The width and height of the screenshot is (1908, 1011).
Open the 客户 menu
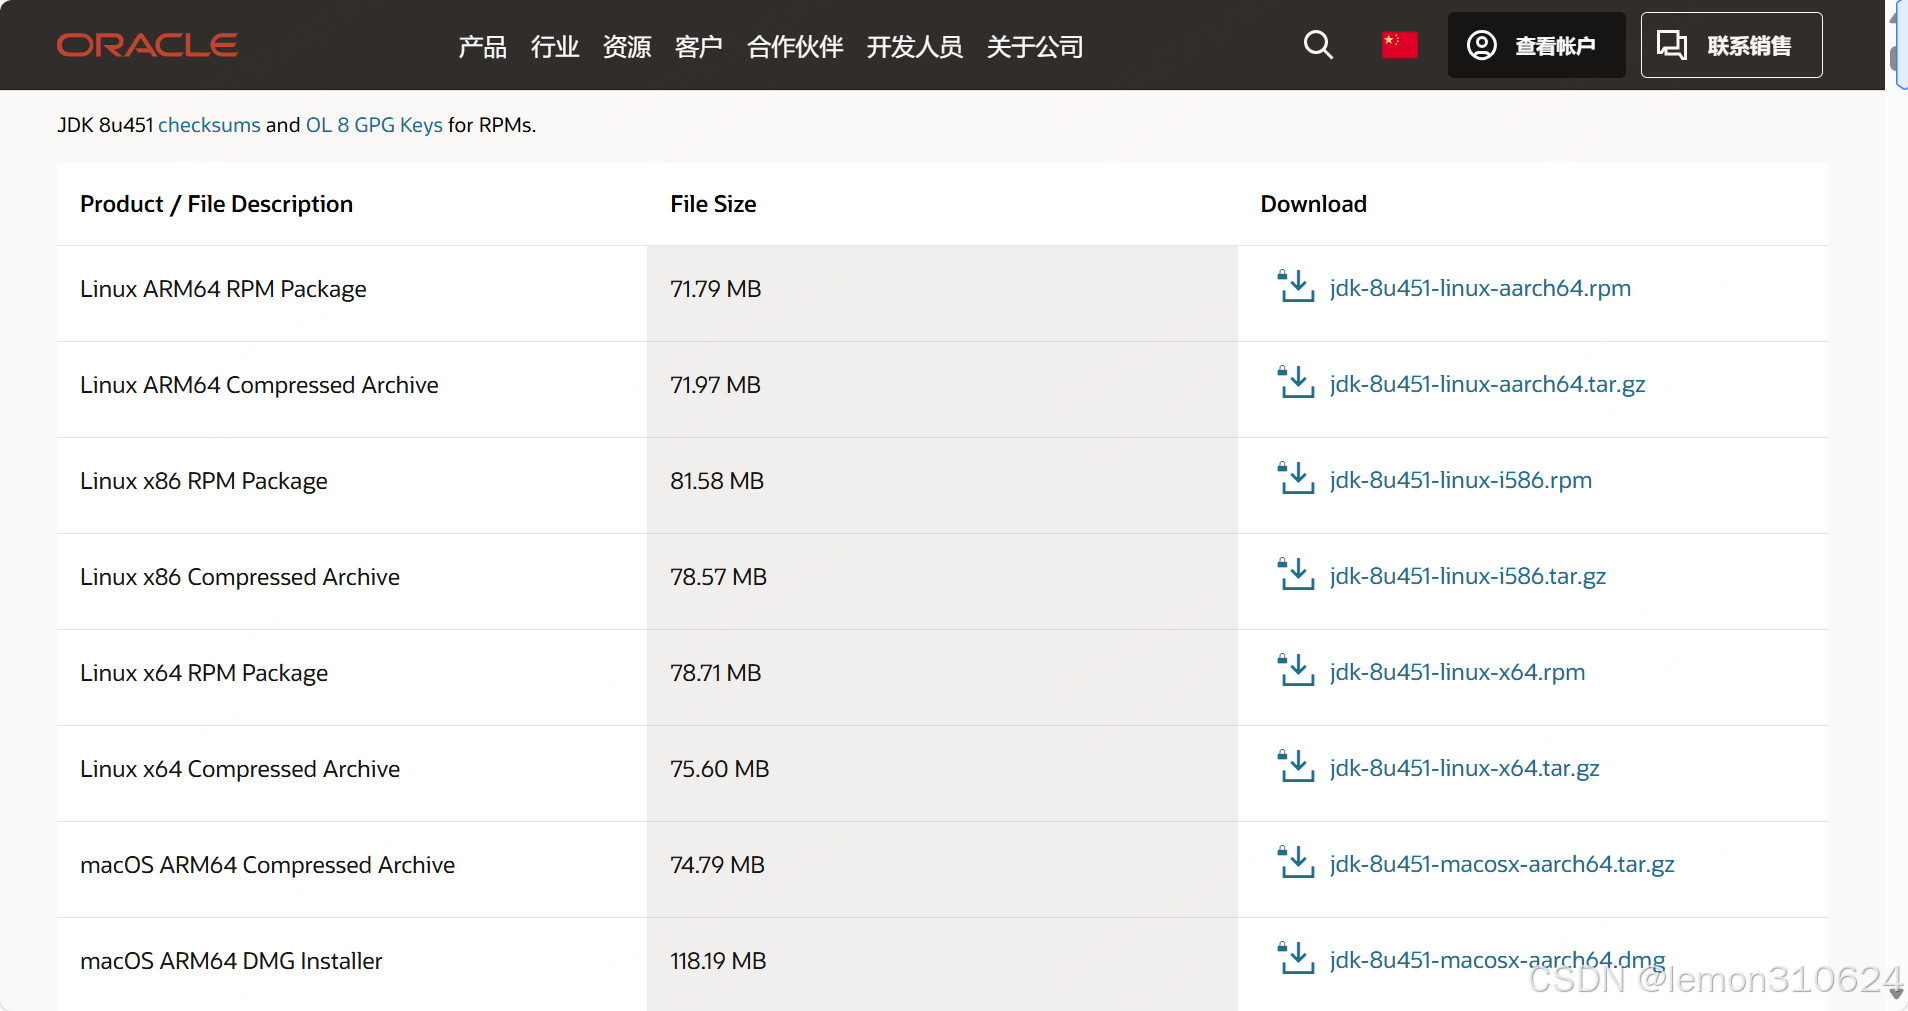click(699, 46)
